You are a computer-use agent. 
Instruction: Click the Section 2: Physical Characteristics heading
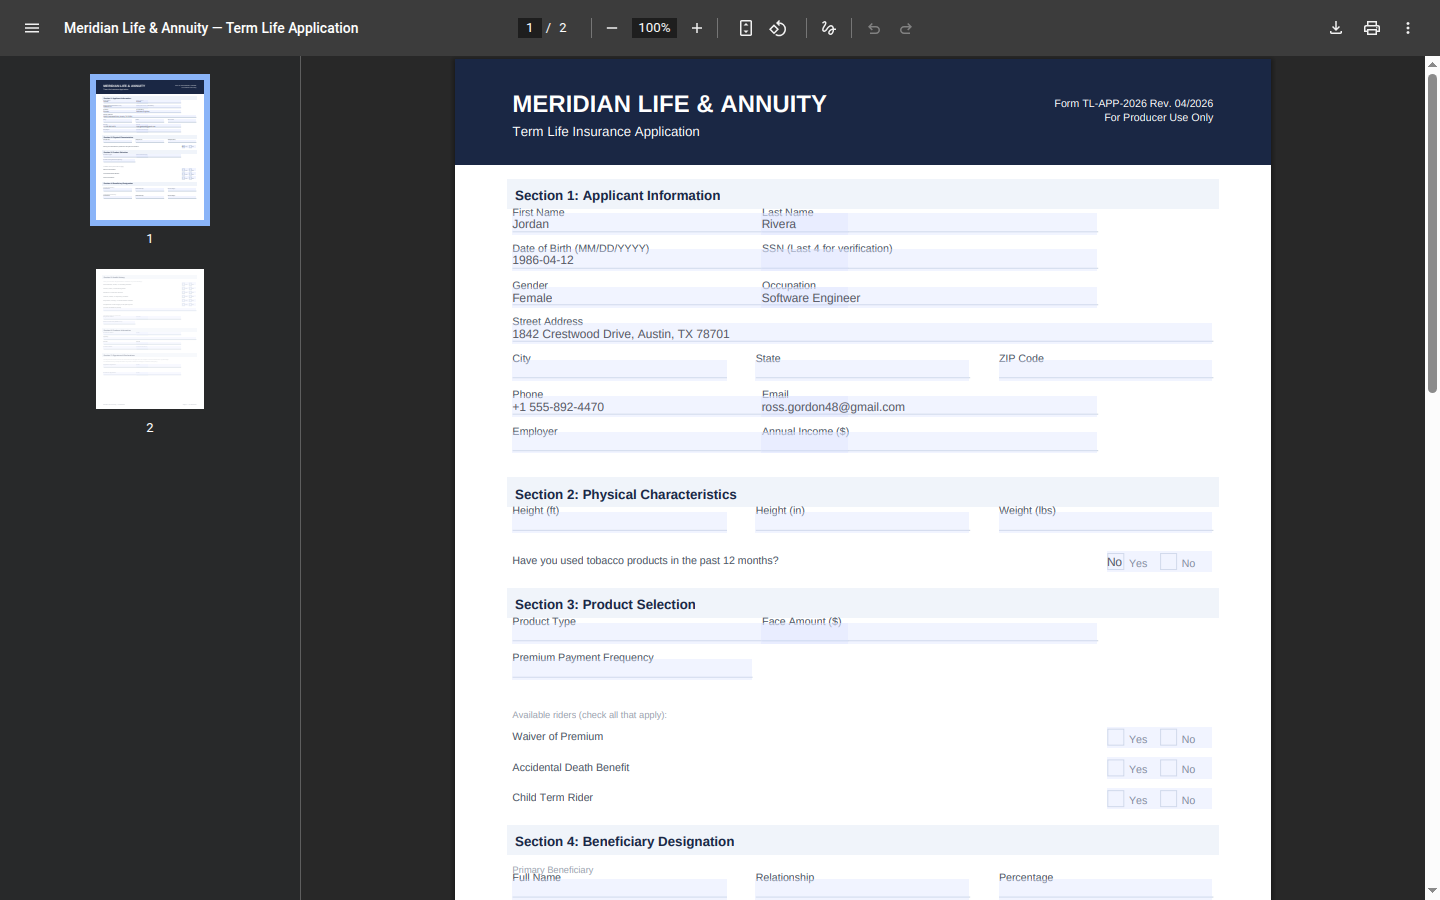[625, 494]
